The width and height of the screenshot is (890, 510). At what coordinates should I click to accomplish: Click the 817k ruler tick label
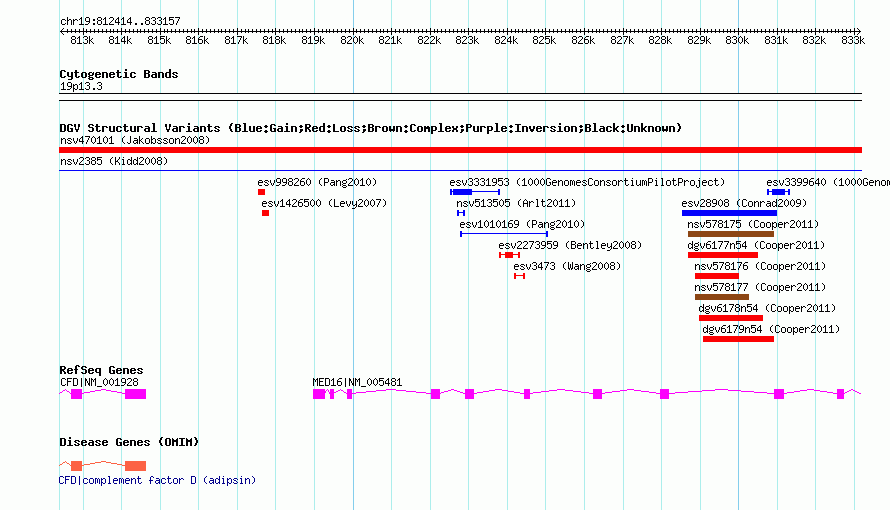point(236,40)
